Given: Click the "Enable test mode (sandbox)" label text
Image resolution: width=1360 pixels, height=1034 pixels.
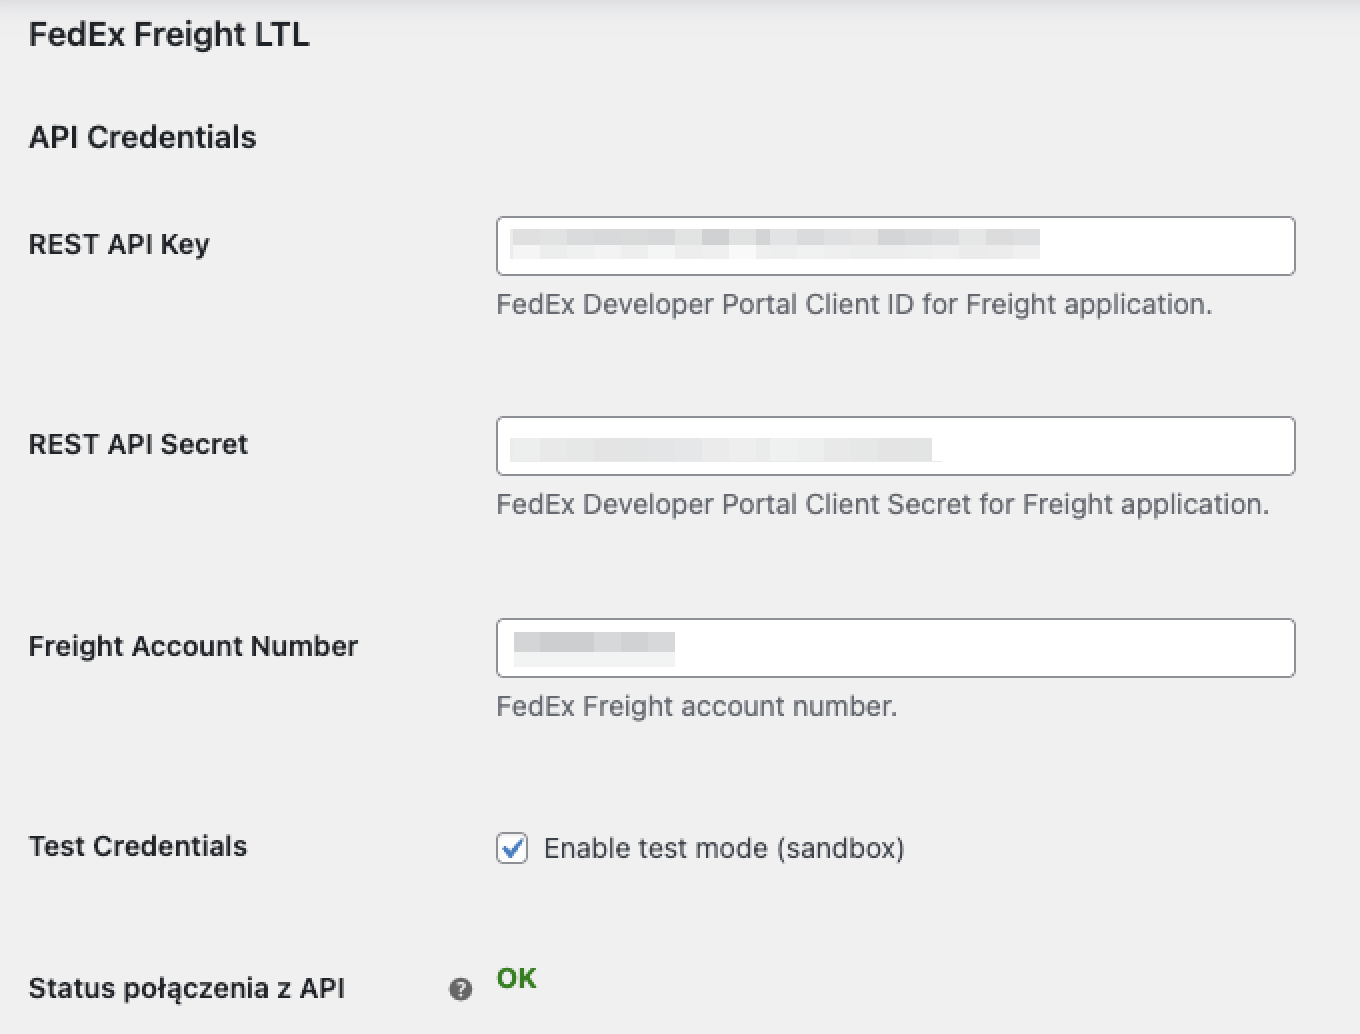Looking at the screenshot, I should click(x=723, y=848).
